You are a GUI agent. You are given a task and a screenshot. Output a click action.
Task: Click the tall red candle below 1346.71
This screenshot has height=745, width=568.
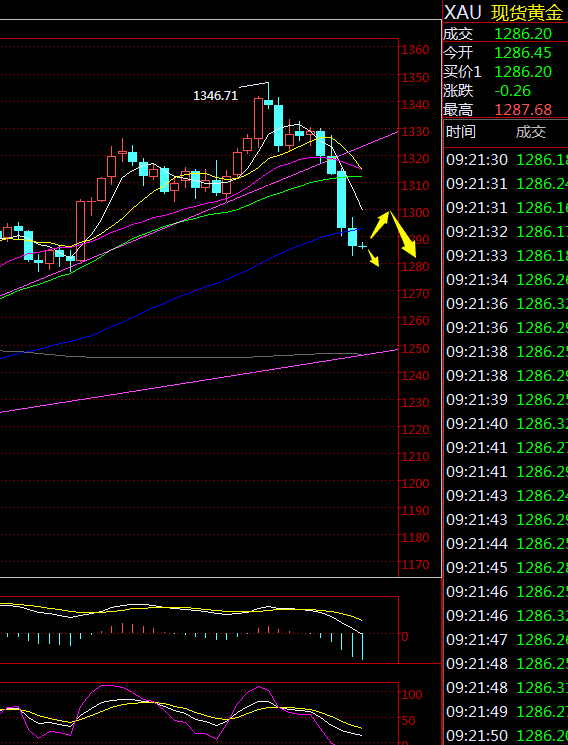point(259,121)
